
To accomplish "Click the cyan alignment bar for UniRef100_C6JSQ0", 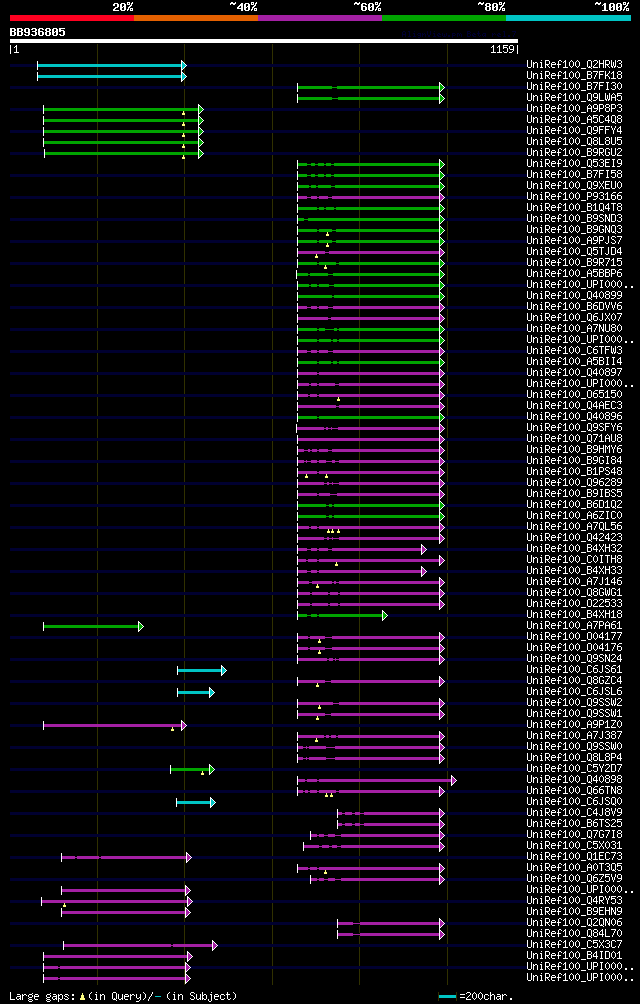I will pos(196,802).
